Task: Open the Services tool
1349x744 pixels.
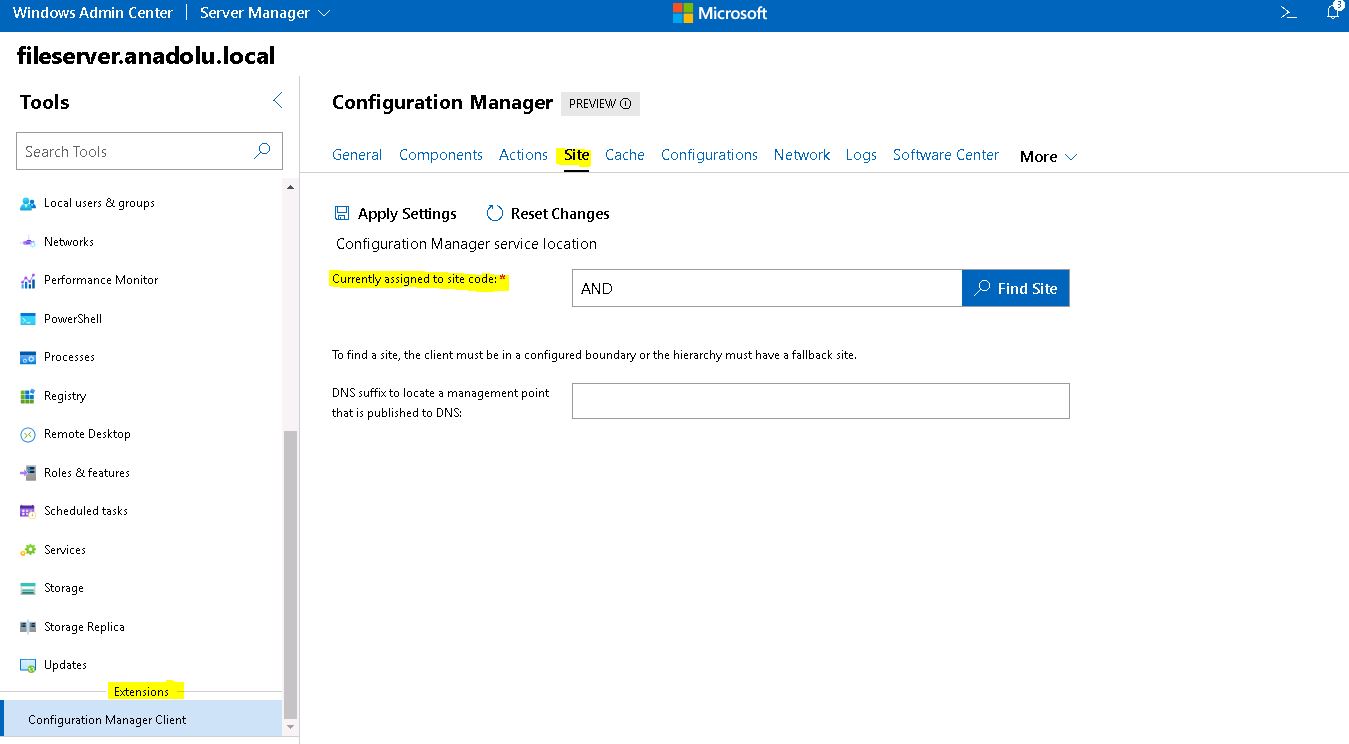Action: pyautogui.click(x=66, y=549)
